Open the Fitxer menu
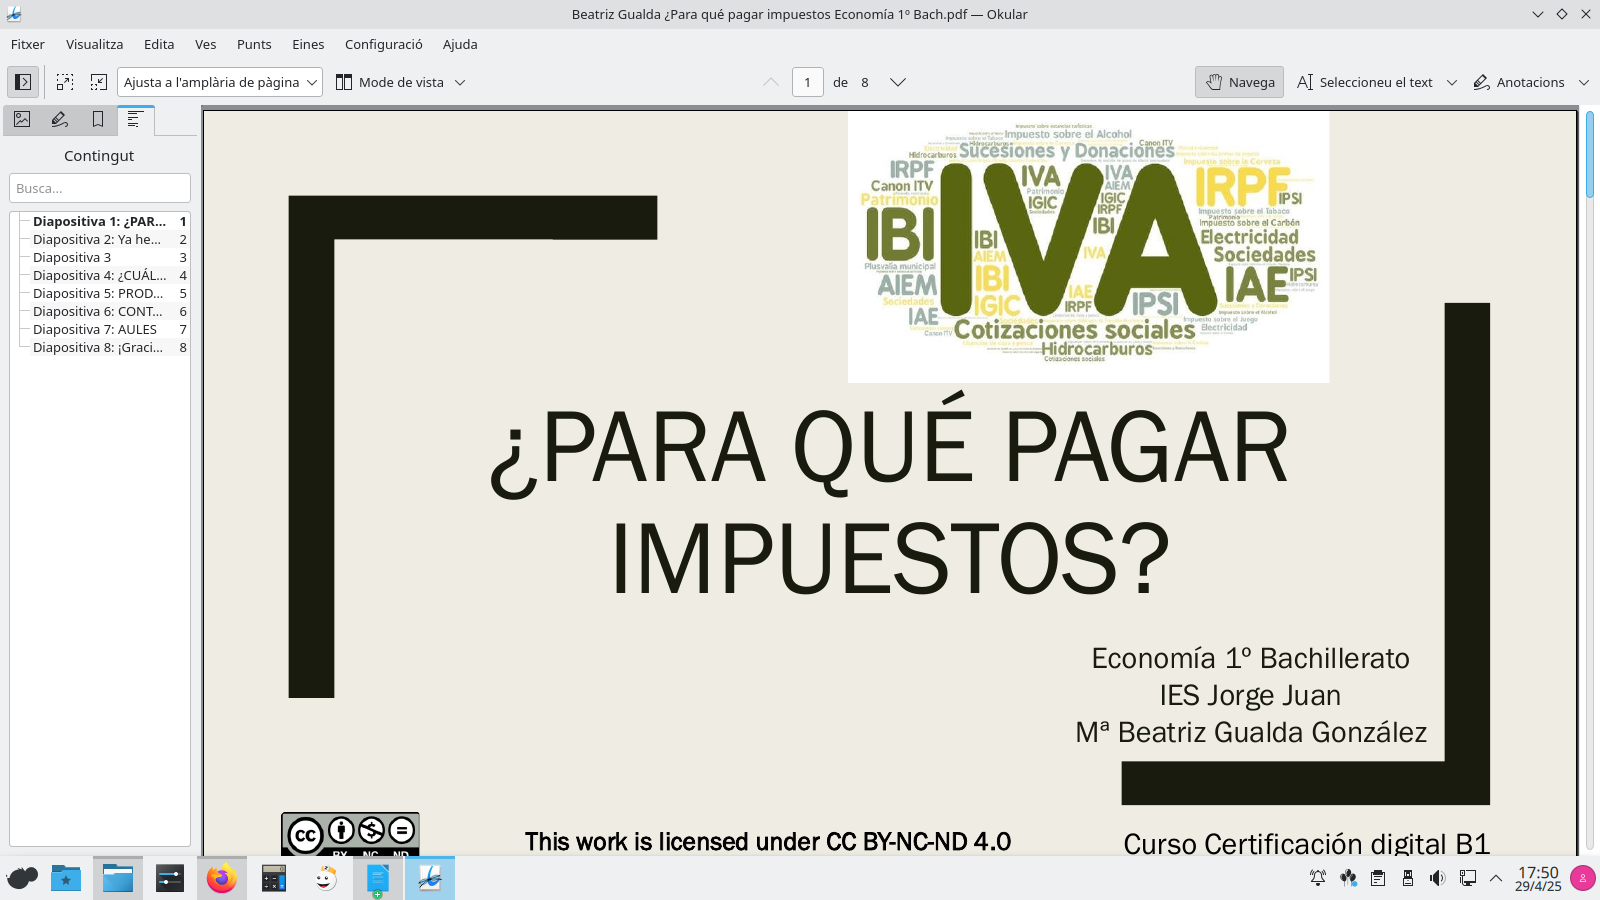 [28, 44]
